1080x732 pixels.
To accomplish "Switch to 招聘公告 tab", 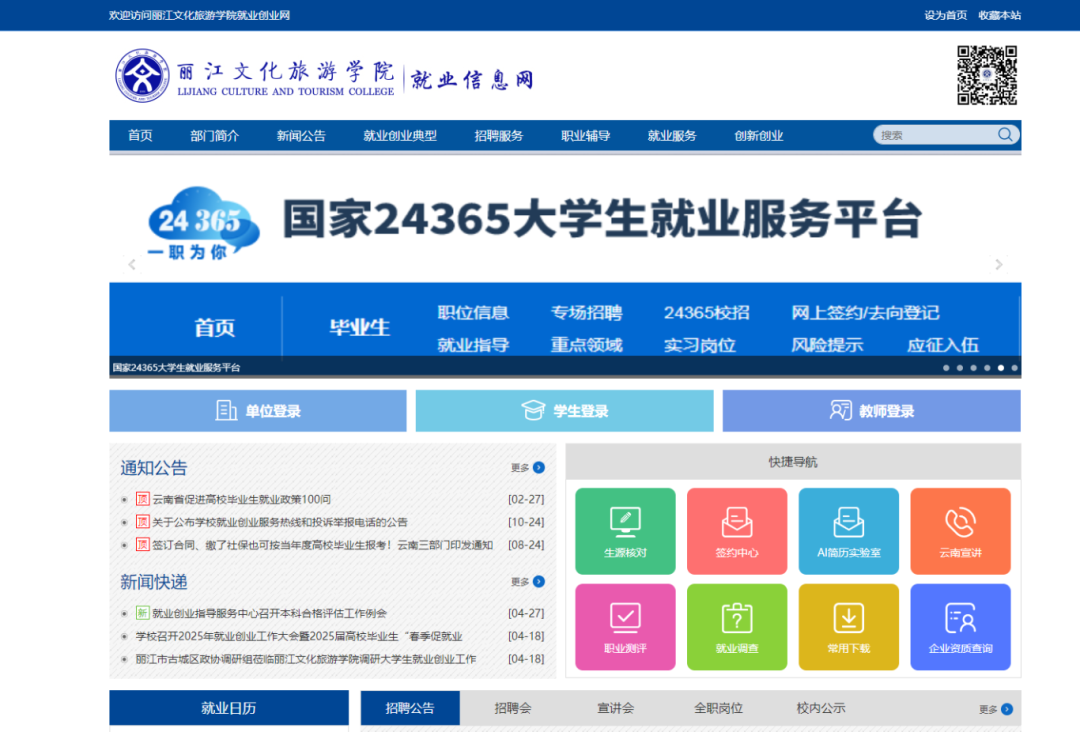I will tap(410, 708).
